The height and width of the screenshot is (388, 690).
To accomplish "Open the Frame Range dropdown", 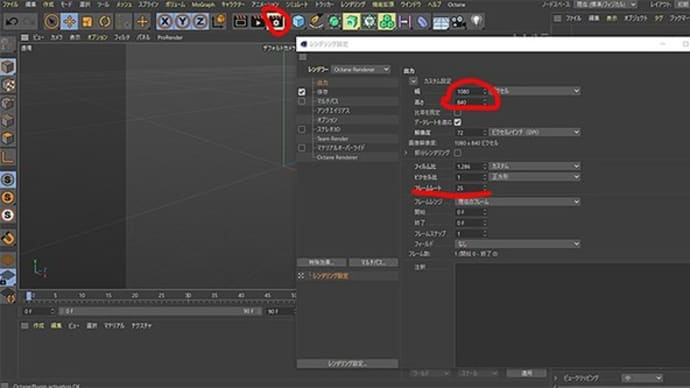I will pos(517,201).
